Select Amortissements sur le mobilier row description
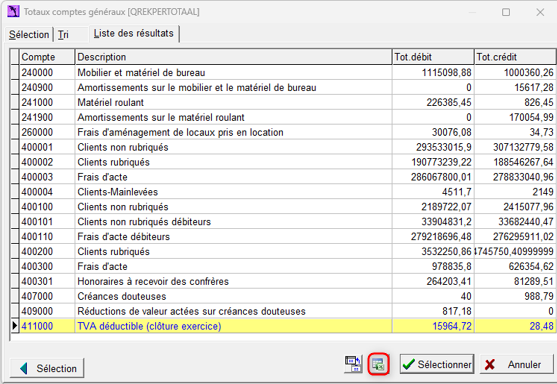 [x=233, y=87]
